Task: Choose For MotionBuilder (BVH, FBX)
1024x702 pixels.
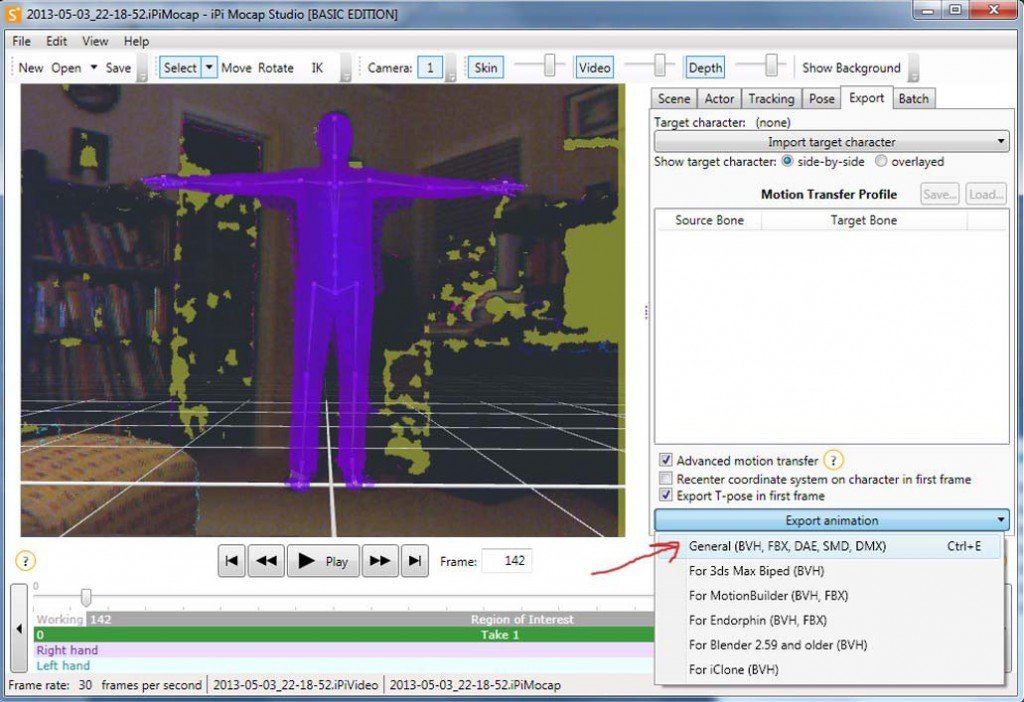Action: pyautogui.click(x=830, y=596)
